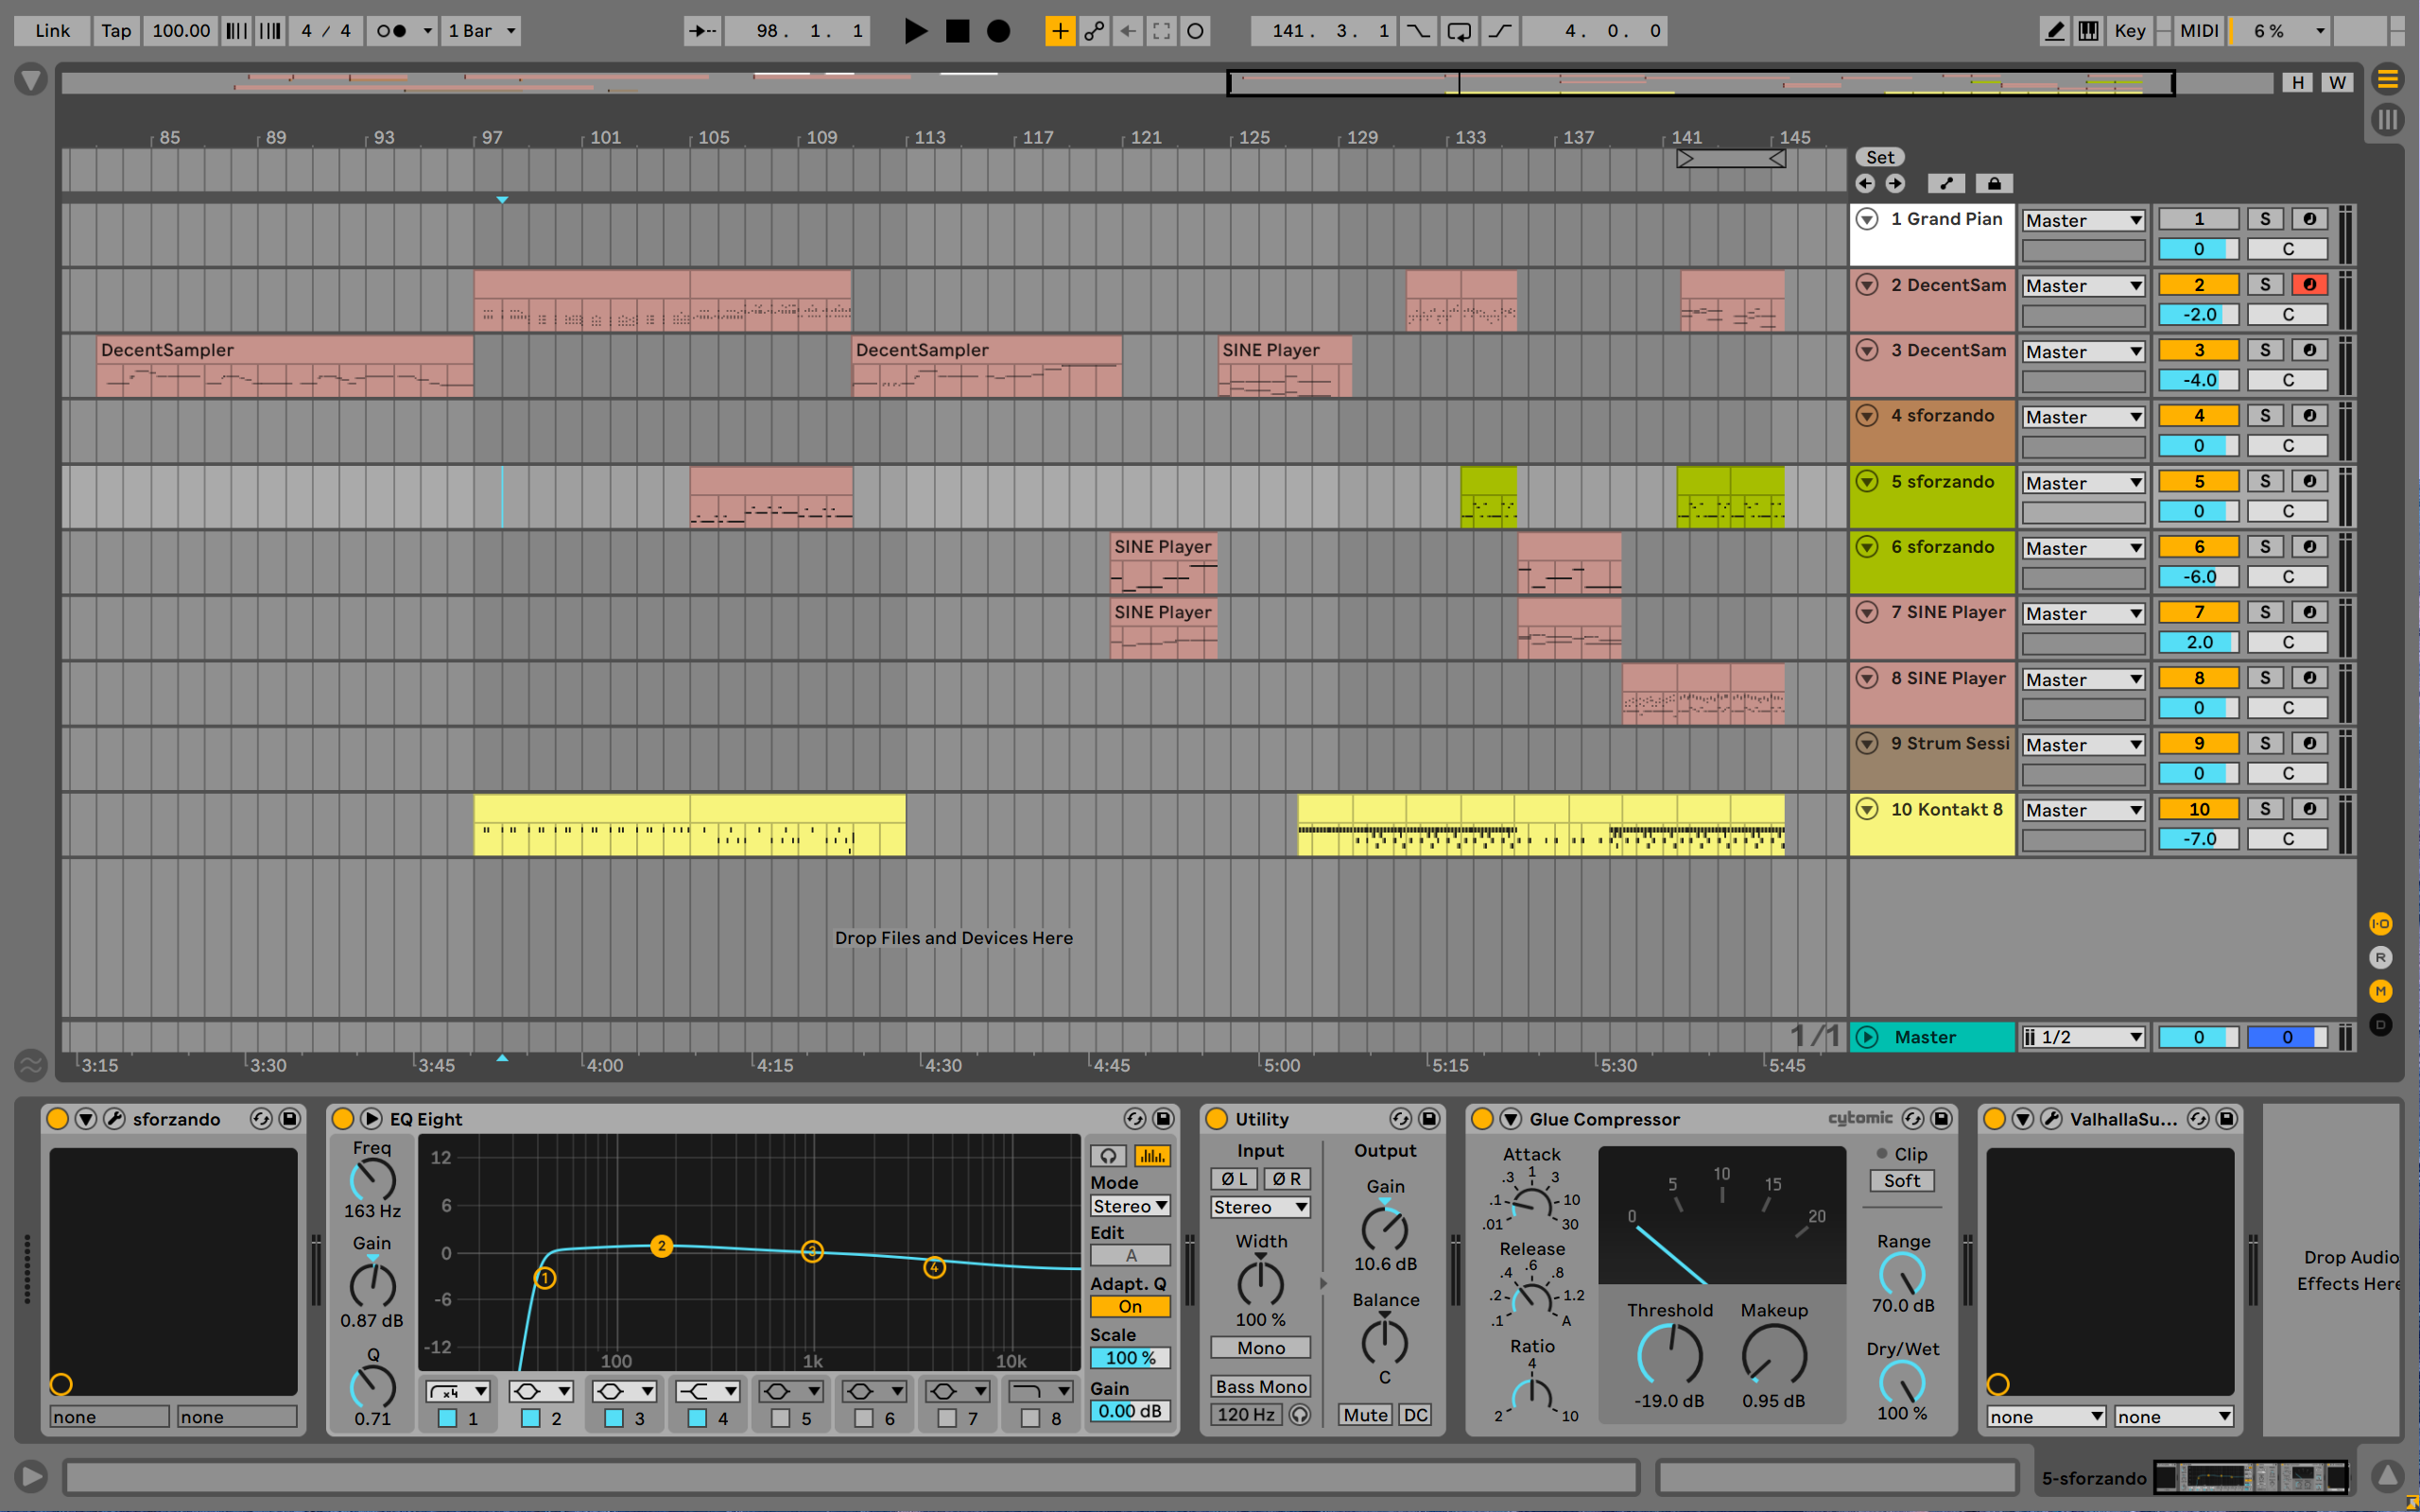Collapse the 5 sforzando track
The height and width of the screenshot is (1512, 2420).
[x=1866, y=481]
